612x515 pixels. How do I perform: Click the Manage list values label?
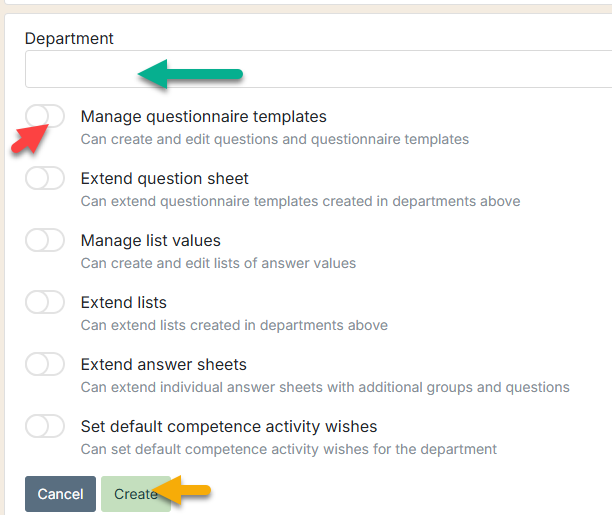point(151,241)
